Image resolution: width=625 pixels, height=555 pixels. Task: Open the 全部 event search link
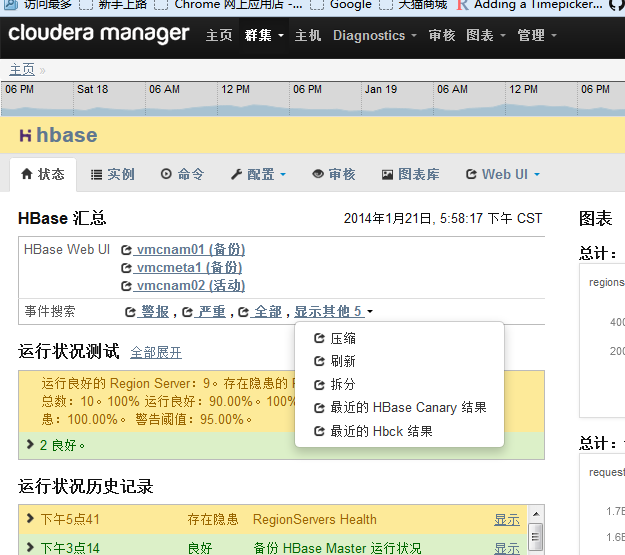(266, 311)
